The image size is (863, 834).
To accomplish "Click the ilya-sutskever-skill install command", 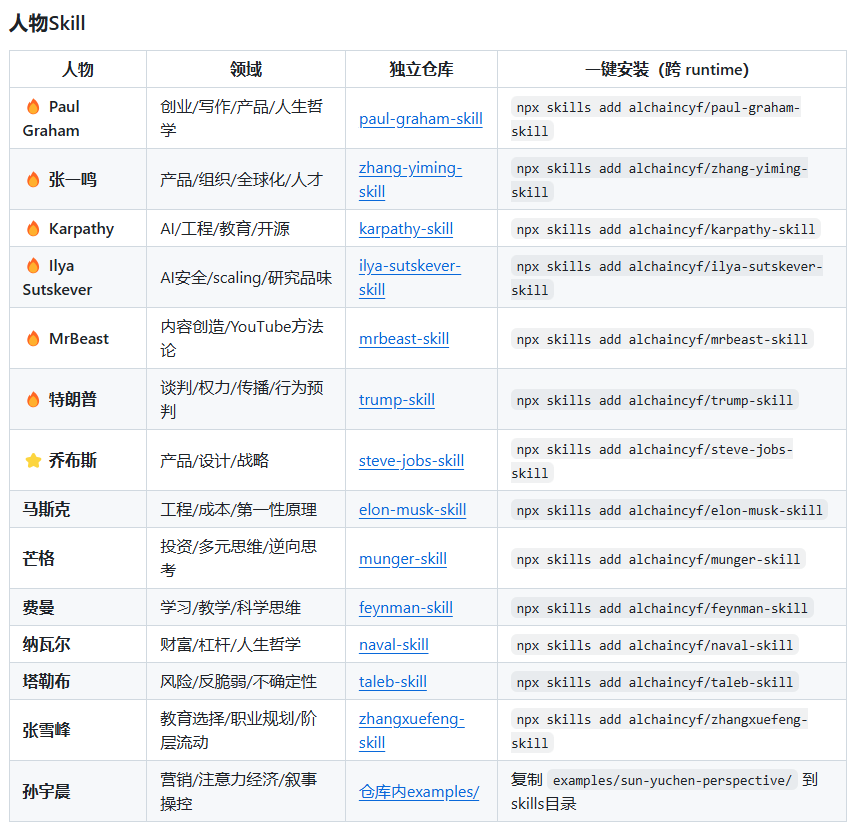I will coord(667,278).
